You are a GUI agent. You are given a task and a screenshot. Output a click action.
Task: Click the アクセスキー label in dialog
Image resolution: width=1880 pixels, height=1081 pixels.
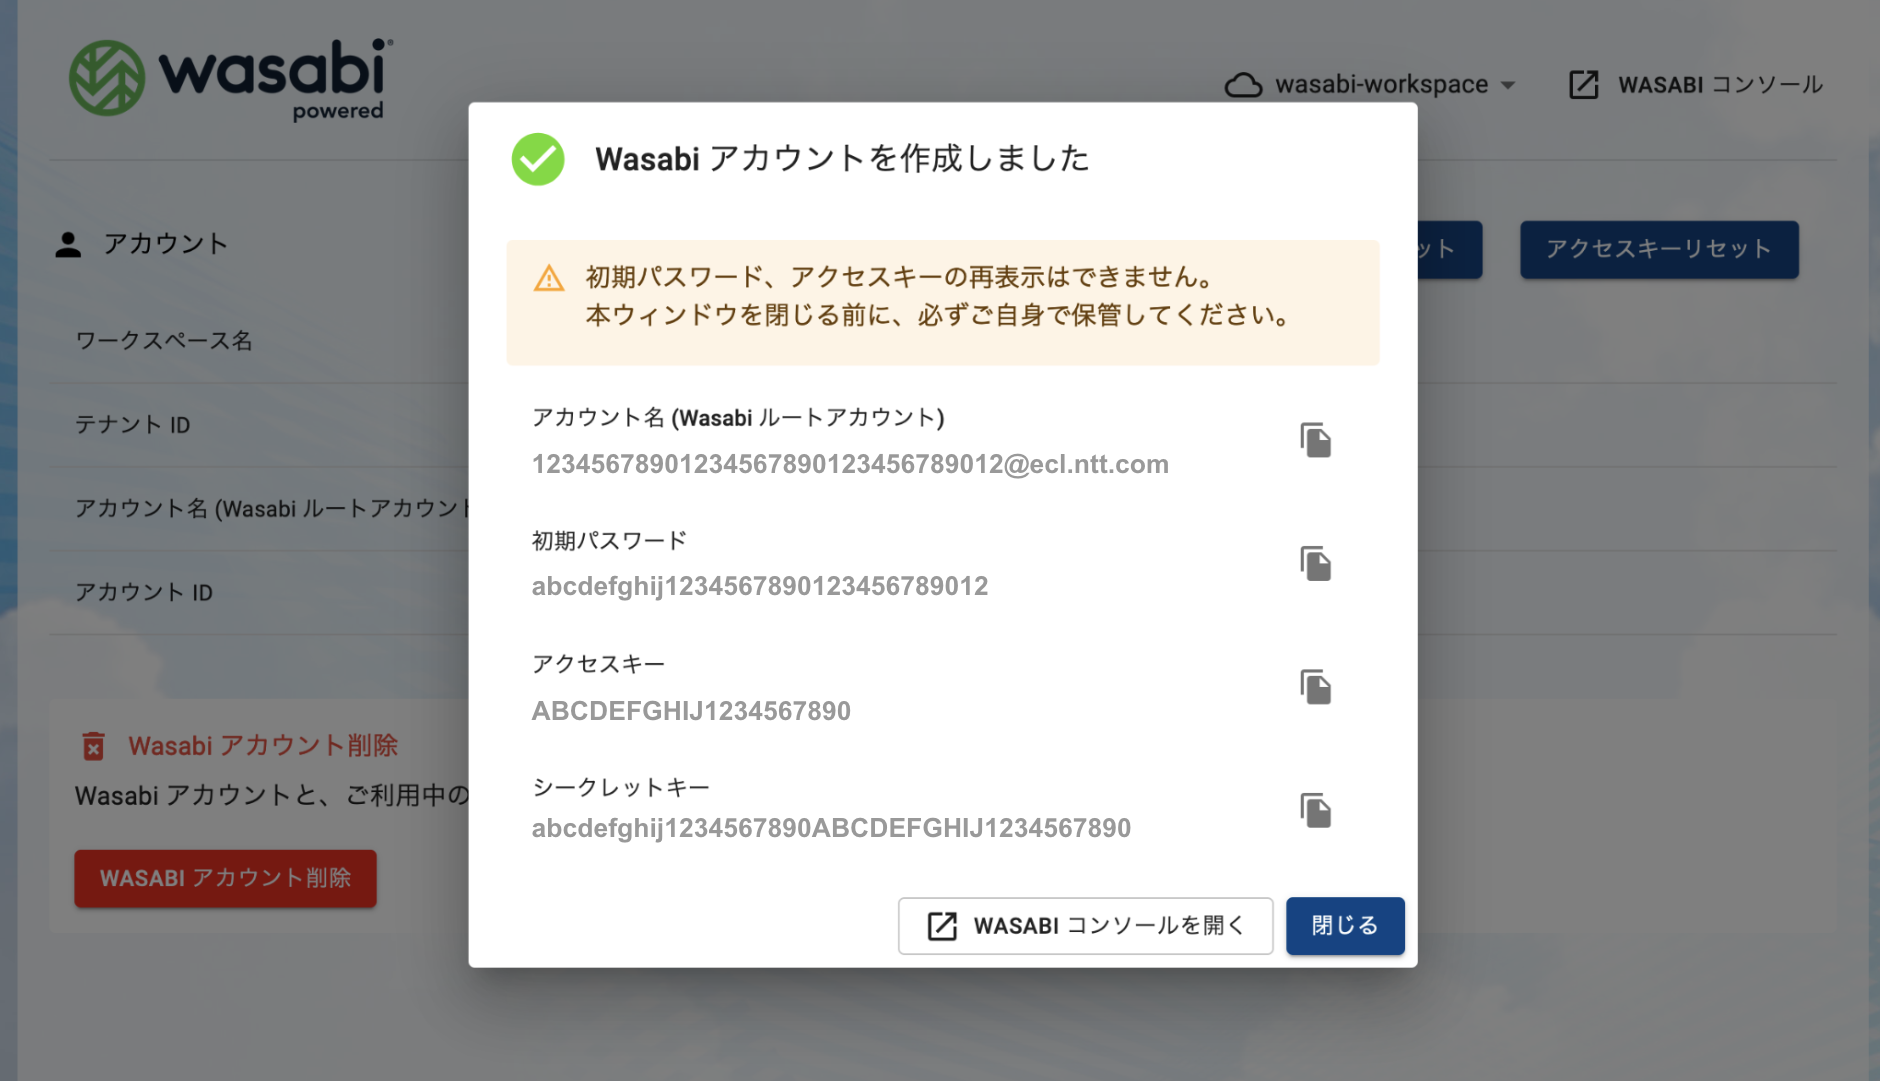point(598,664)
